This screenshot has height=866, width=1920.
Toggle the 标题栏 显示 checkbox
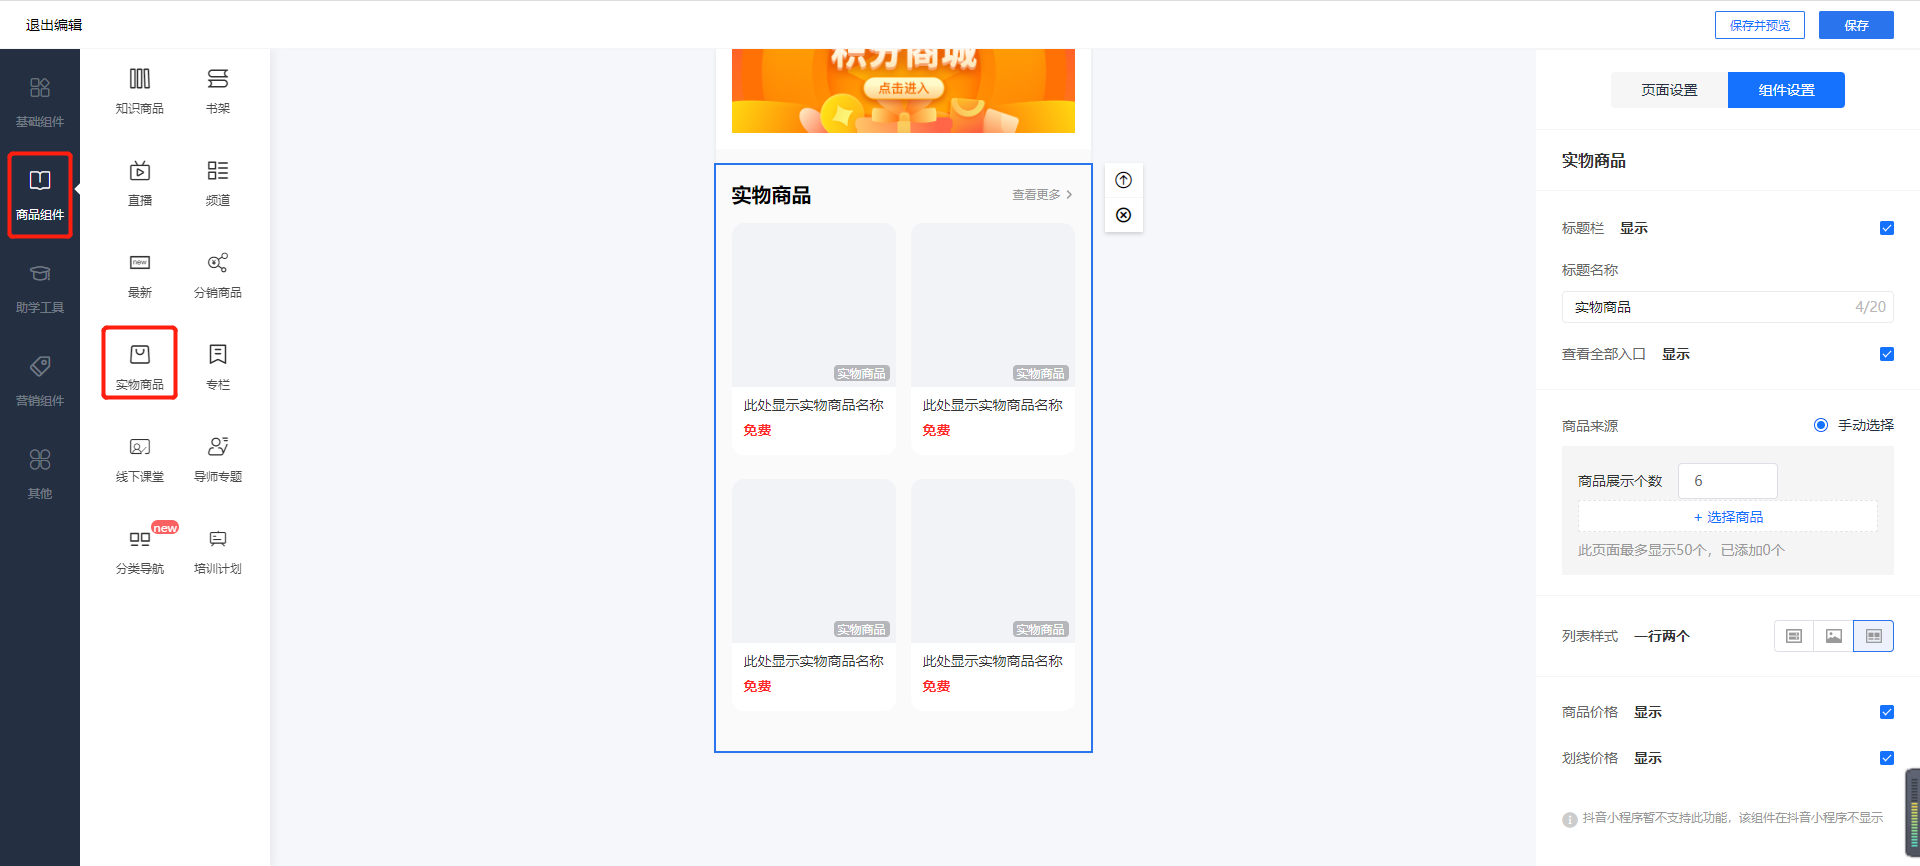pos(1887,228)
